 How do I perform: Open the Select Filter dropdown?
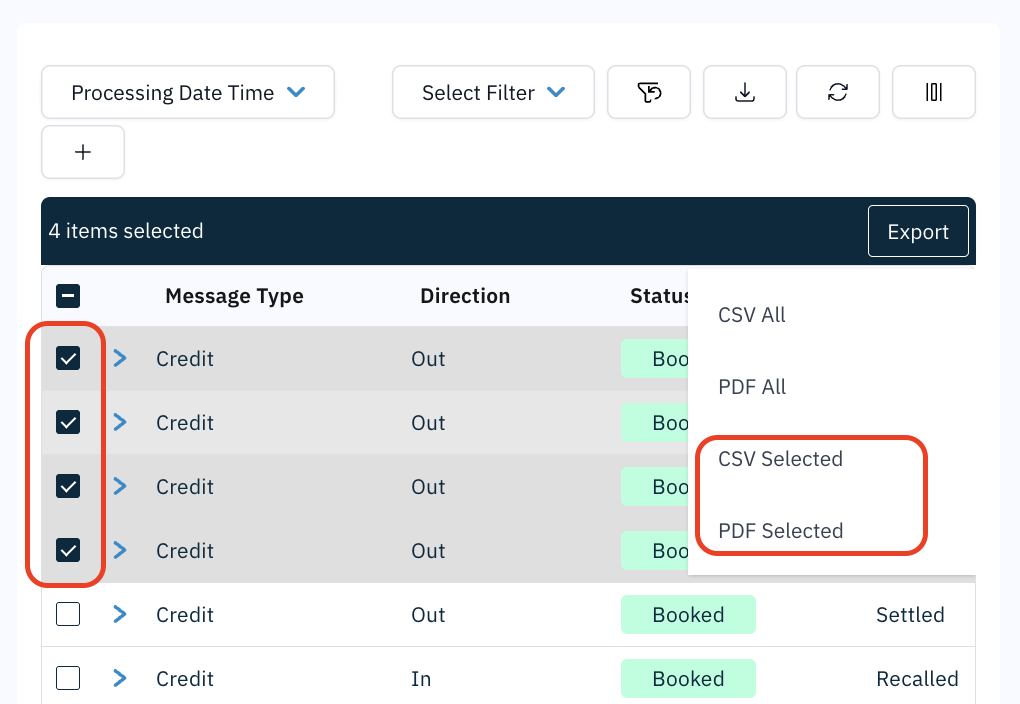493,93
